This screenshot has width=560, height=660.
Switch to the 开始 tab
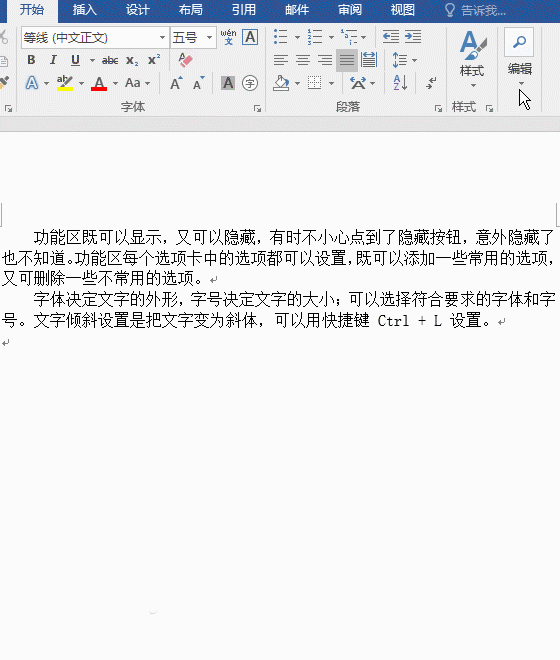[x=32, y=10]
